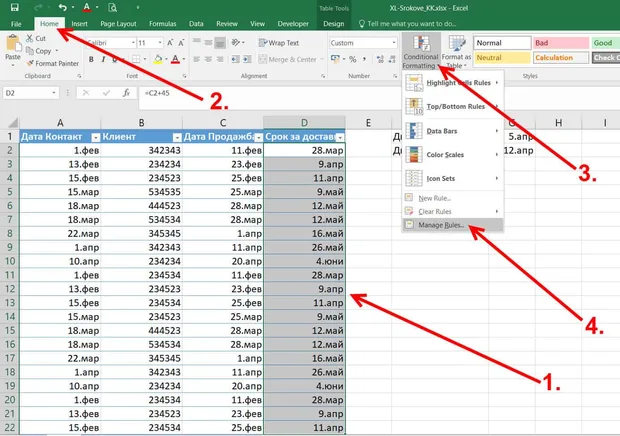Click the Percent Style icon
The height and width of the screenshot is (436, 620).
click(x=353, y=59)
